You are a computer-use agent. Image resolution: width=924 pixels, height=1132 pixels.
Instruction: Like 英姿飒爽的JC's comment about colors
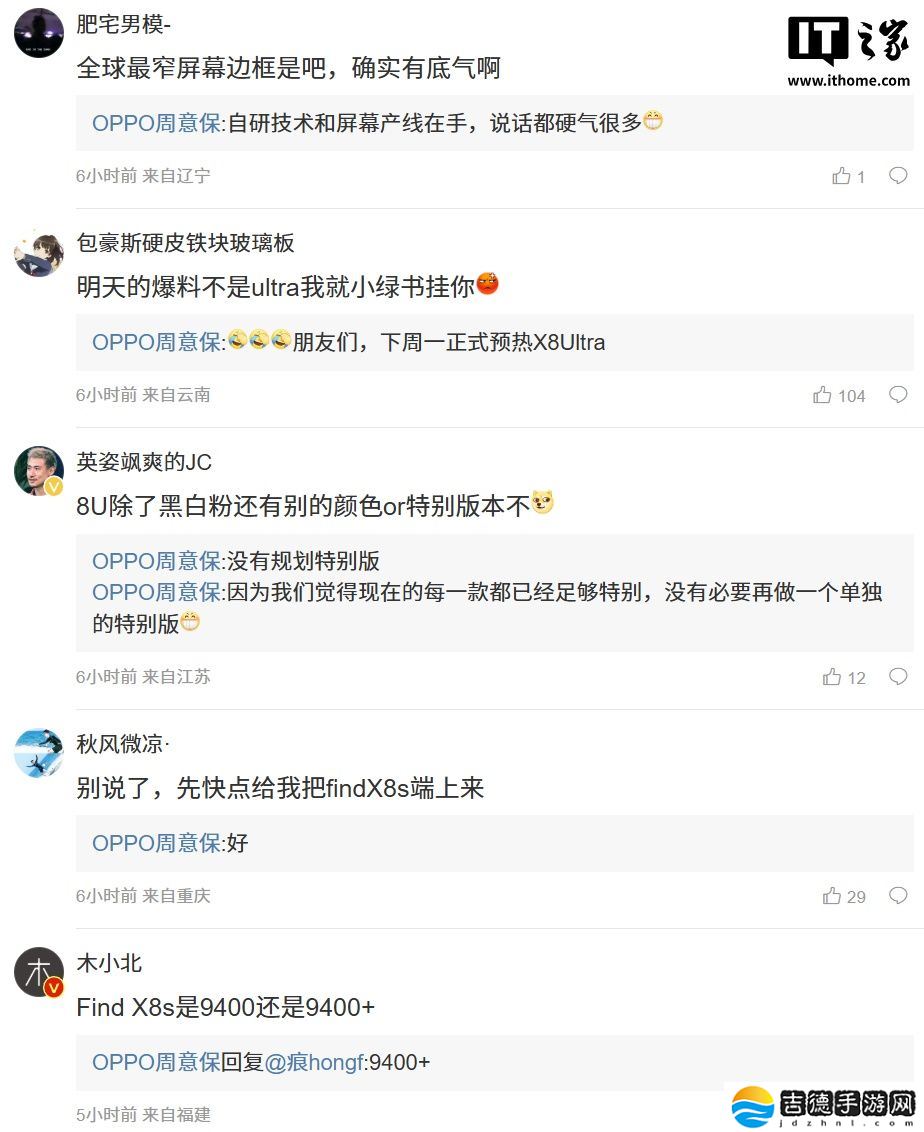[x=832, y=677]
